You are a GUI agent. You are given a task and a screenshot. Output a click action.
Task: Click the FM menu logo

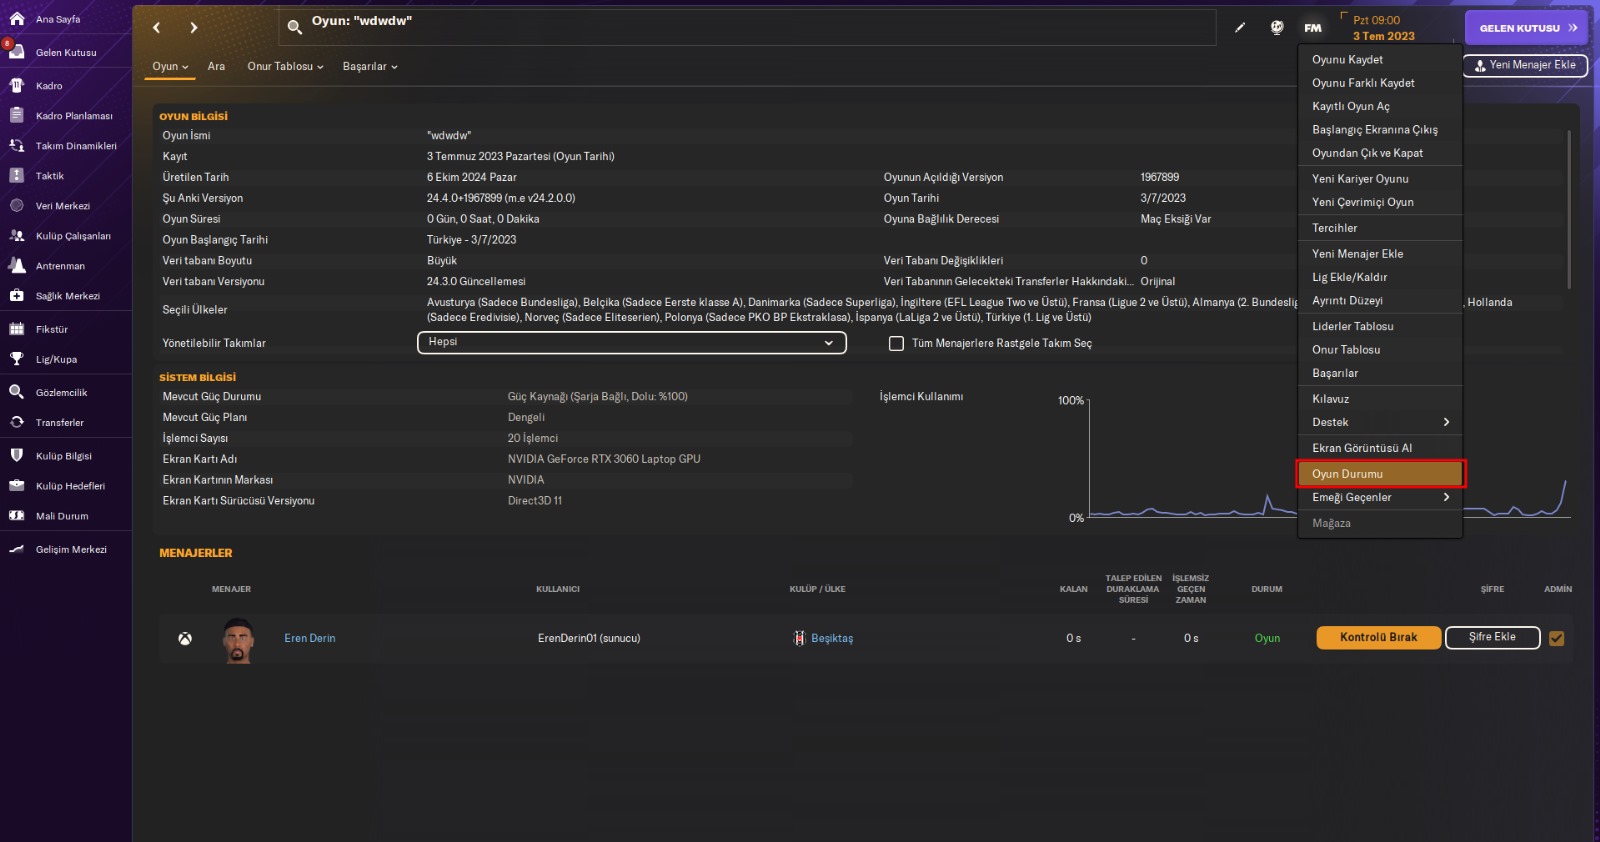(x=1313, y=28)
